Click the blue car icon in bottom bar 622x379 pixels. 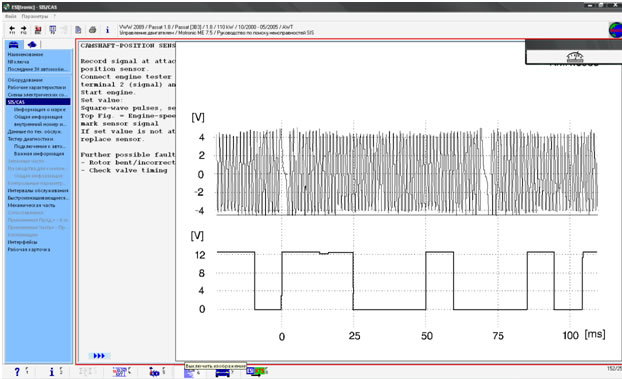point(222,373)
